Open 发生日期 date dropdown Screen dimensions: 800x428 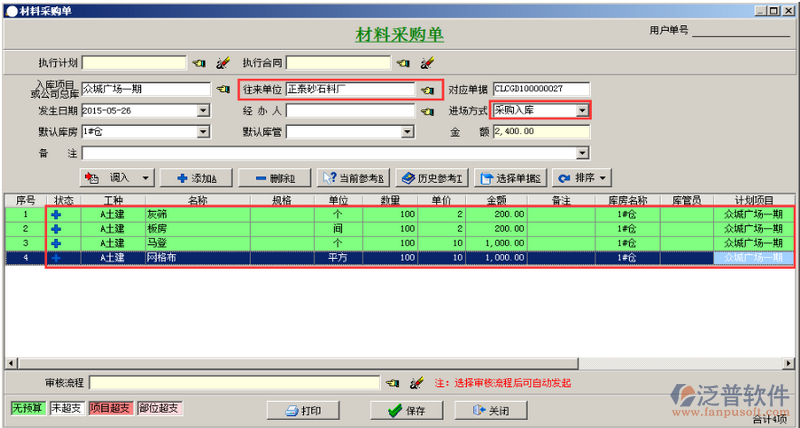click(203, 111)
